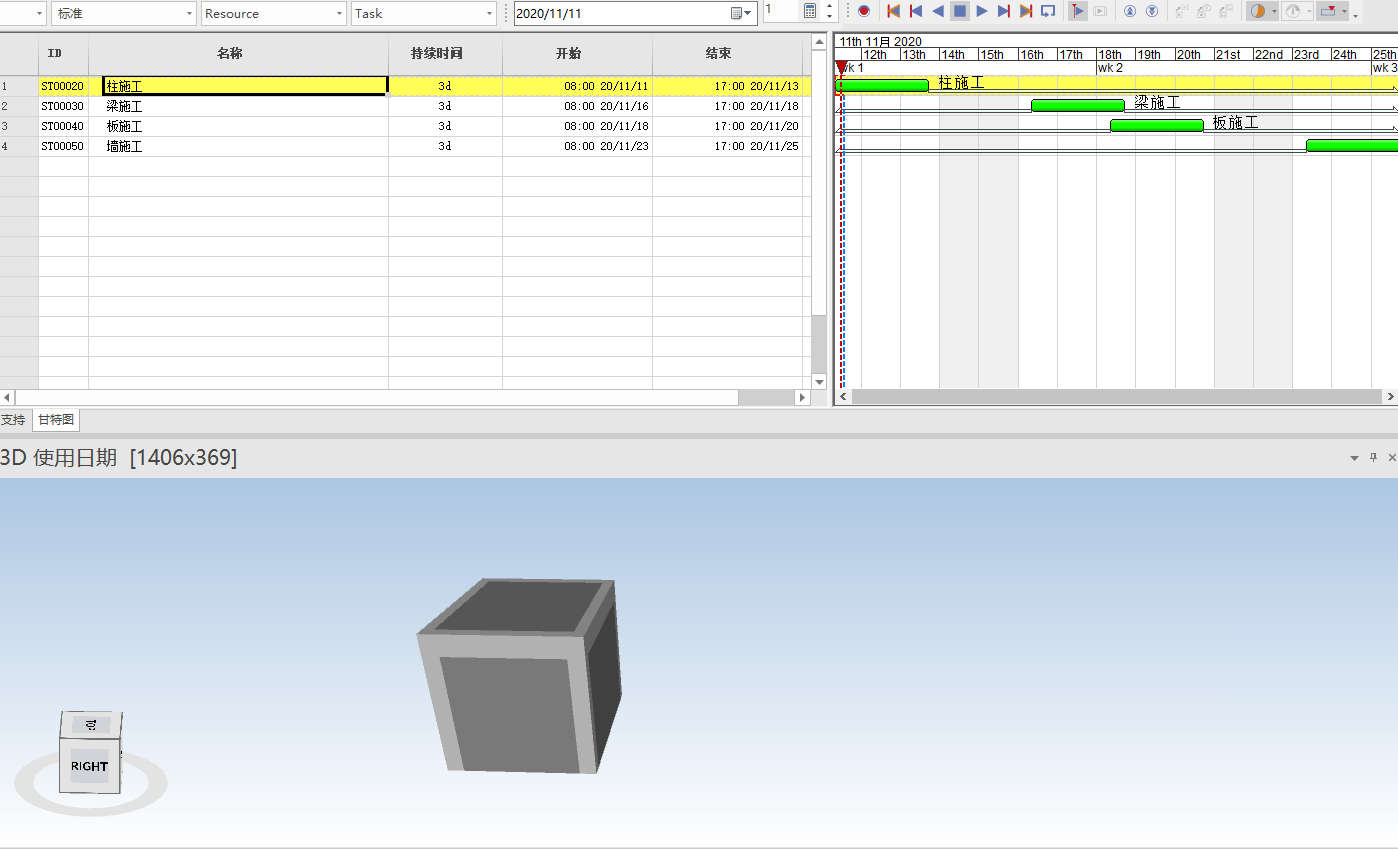1398x849 pixels.
Task: Select the 板施工 task row name
Action: 124,126
